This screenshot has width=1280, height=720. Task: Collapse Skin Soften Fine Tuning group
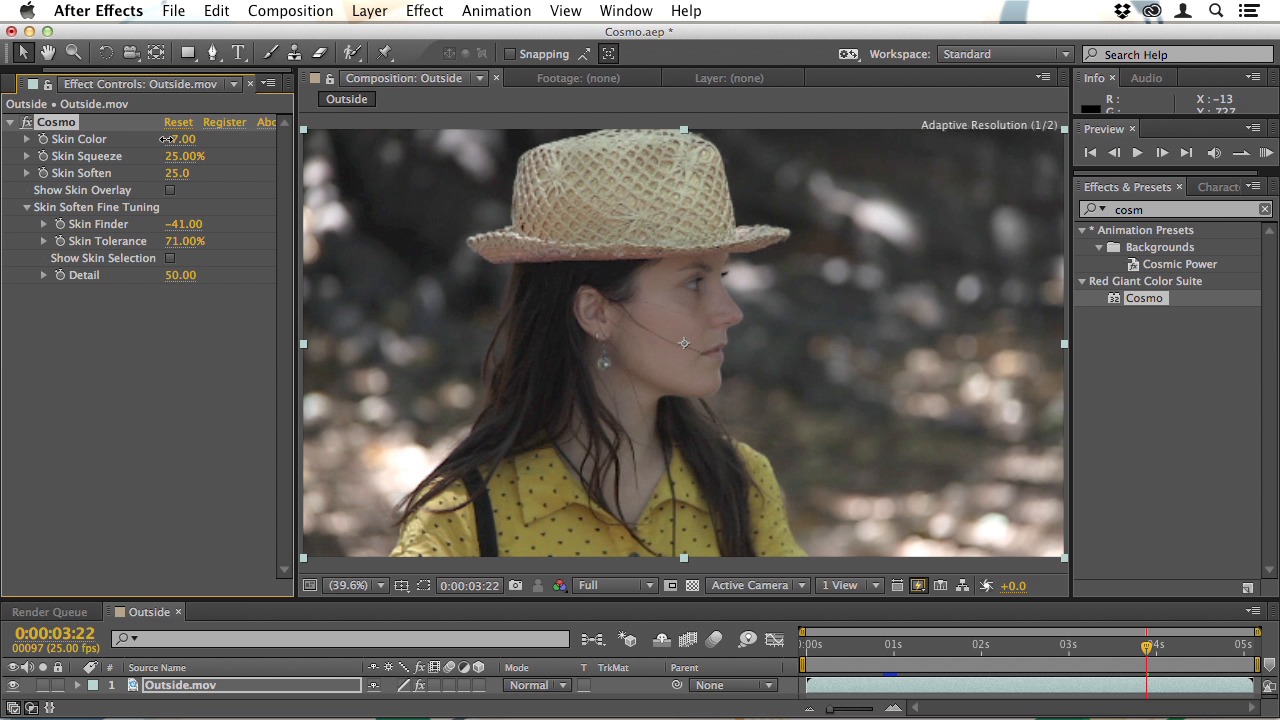[x=27, y=207]
